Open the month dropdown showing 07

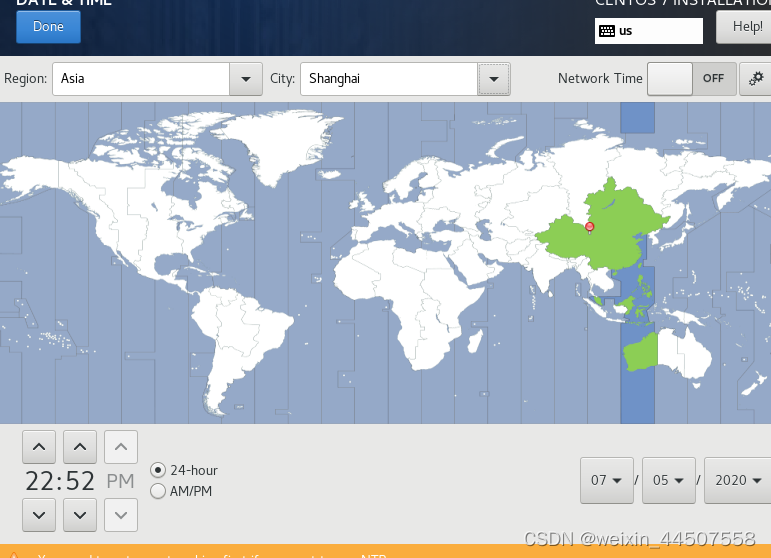click(607, 480)
